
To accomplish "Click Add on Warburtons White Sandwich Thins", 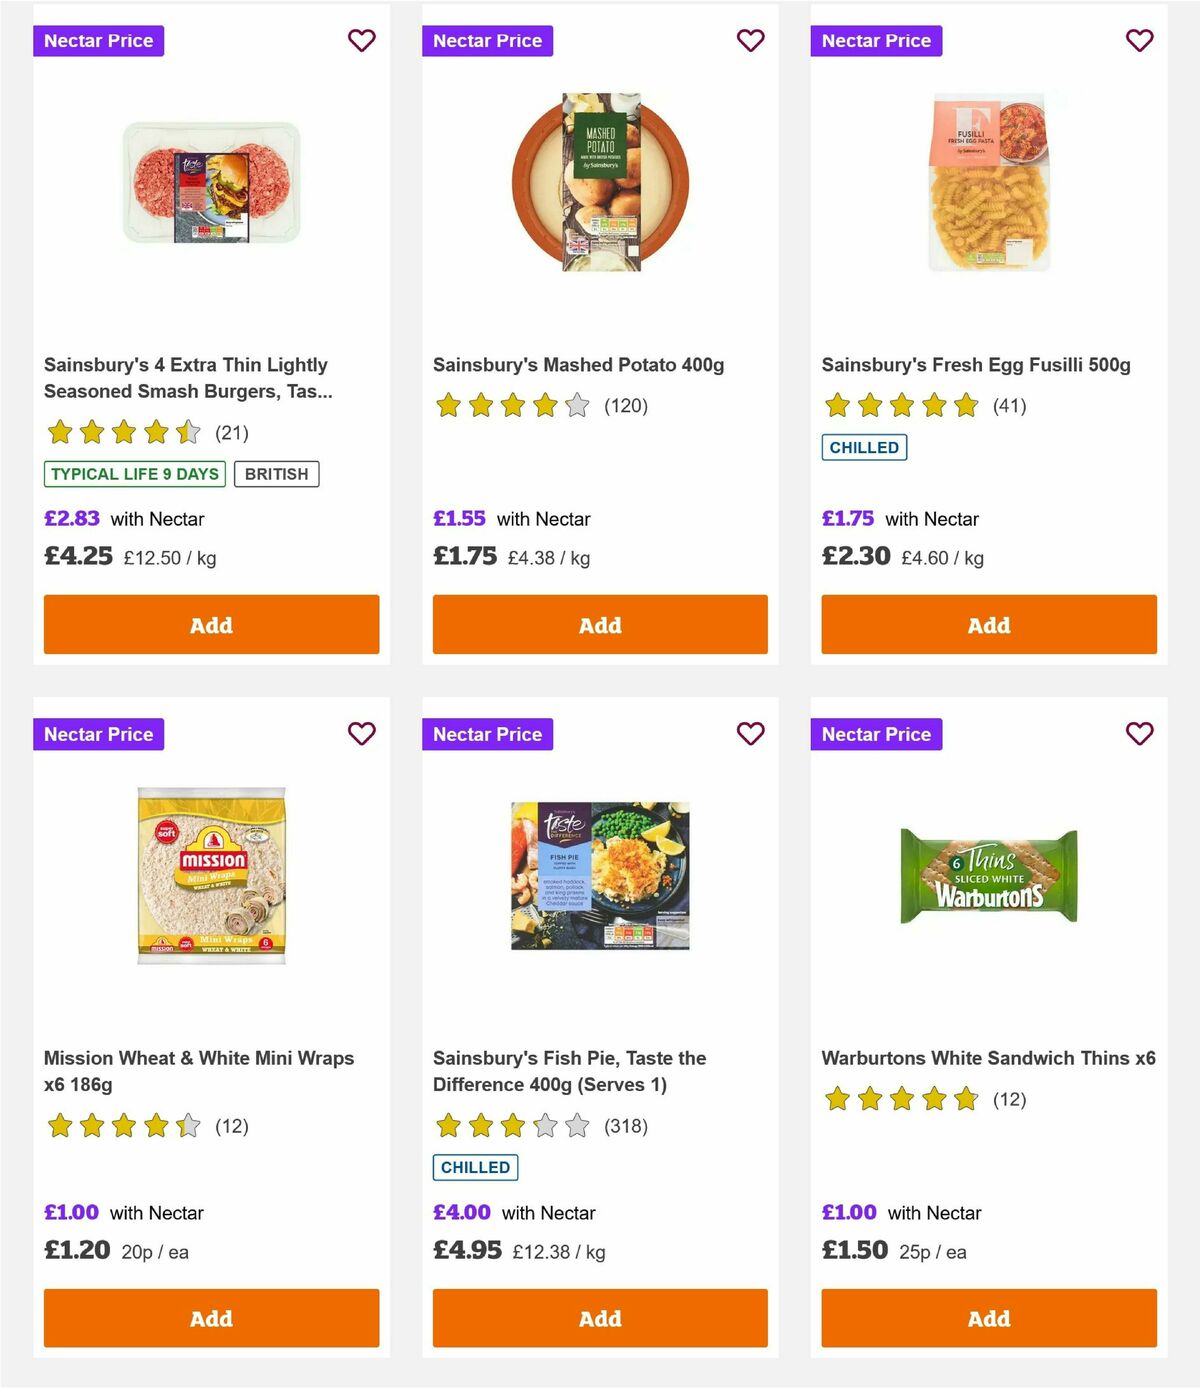I will point(988,1318).
